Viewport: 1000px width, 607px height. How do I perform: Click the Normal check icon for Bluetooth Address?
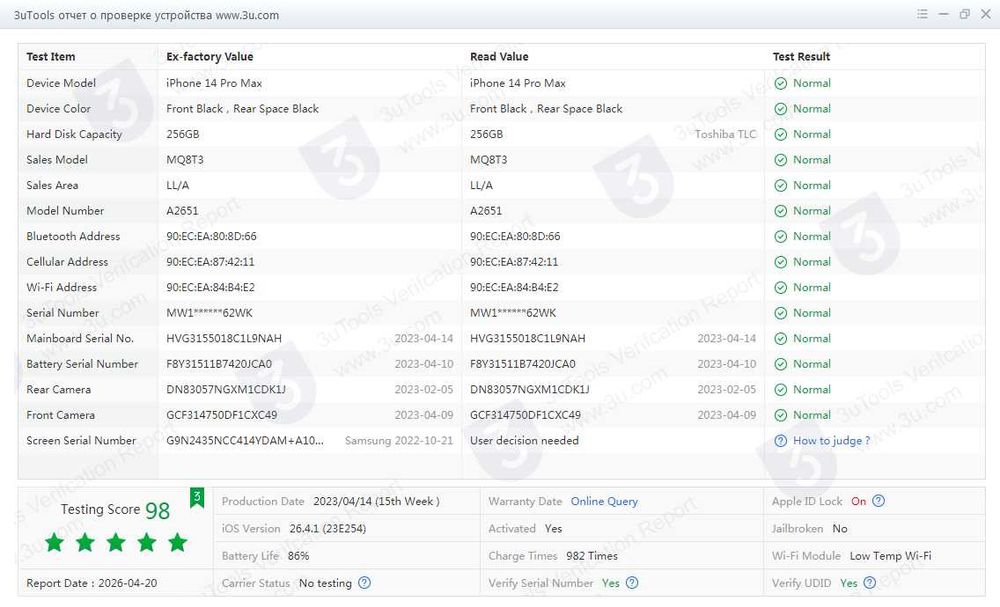coord(781,237)
